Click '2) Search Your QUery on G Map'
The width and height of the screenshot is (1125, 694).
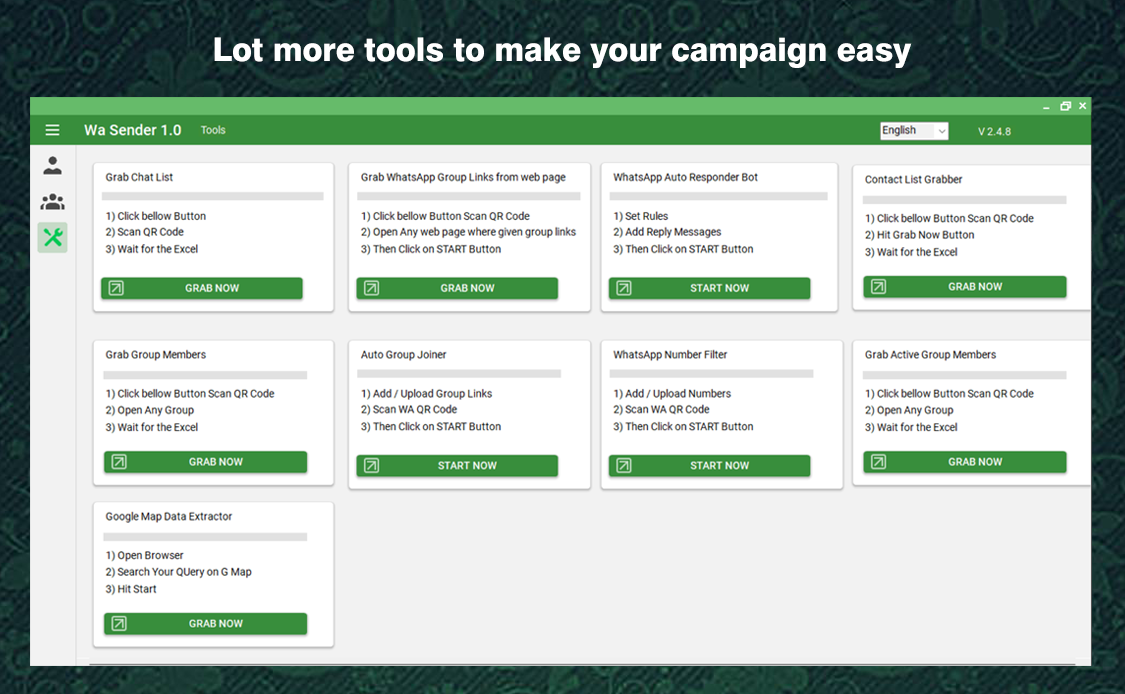click(179, 572)
